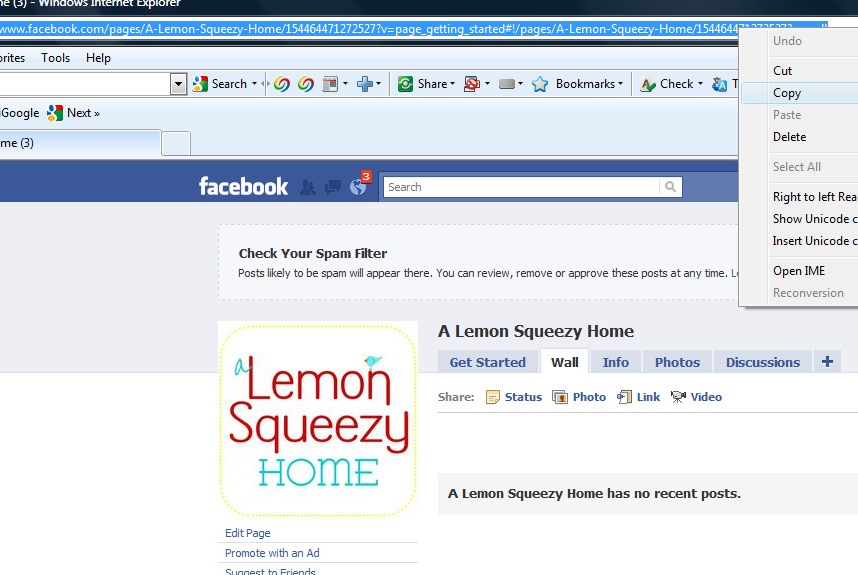Open Facebook messages icon
Screen dimensions: 858x575
[333, 188]
